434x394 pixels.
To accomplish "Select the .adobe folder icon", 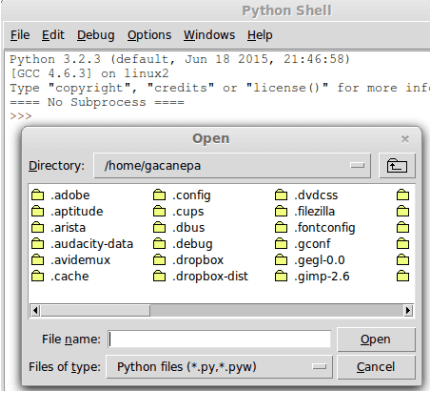I will coord(37,195).
